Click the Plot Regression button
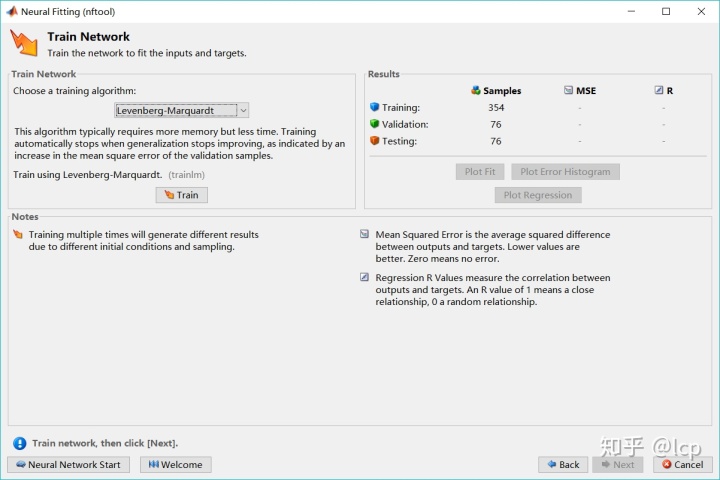The height and width of the screenshot is (480, 720). click(x=538, y=195)
